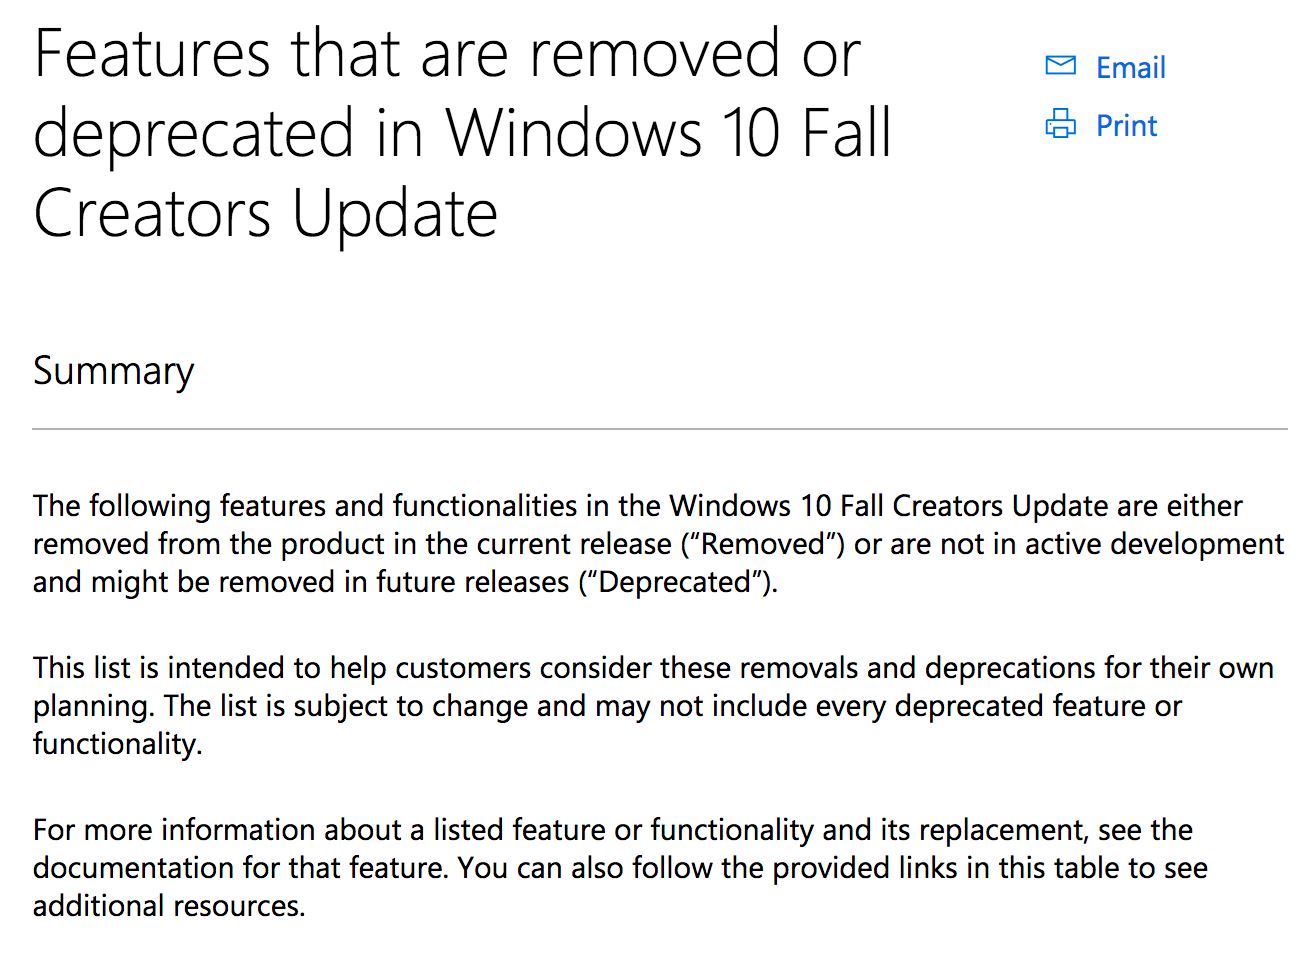Image resolution: width=1302 pixels, height=980 pixels.
Task: Click the paragraph starting 'For more information'
Action: (612, 830)
